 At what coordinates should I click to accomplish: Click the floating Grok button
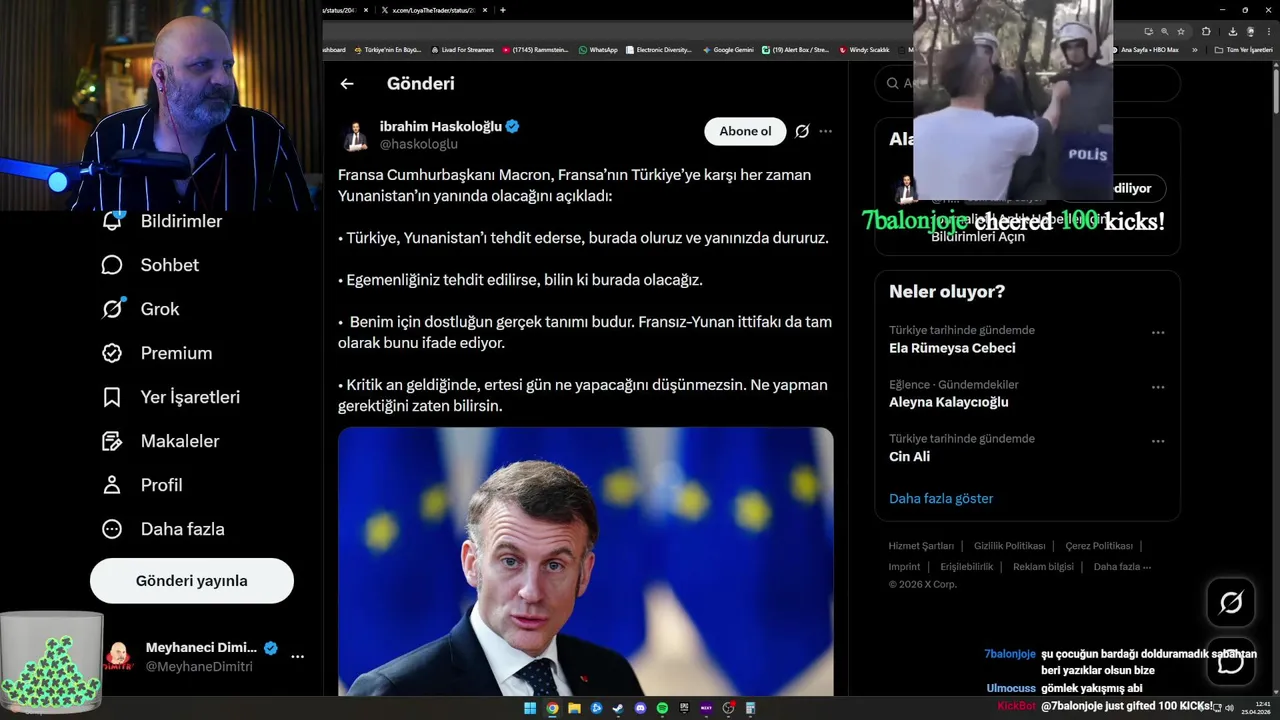click(1231, 602)
